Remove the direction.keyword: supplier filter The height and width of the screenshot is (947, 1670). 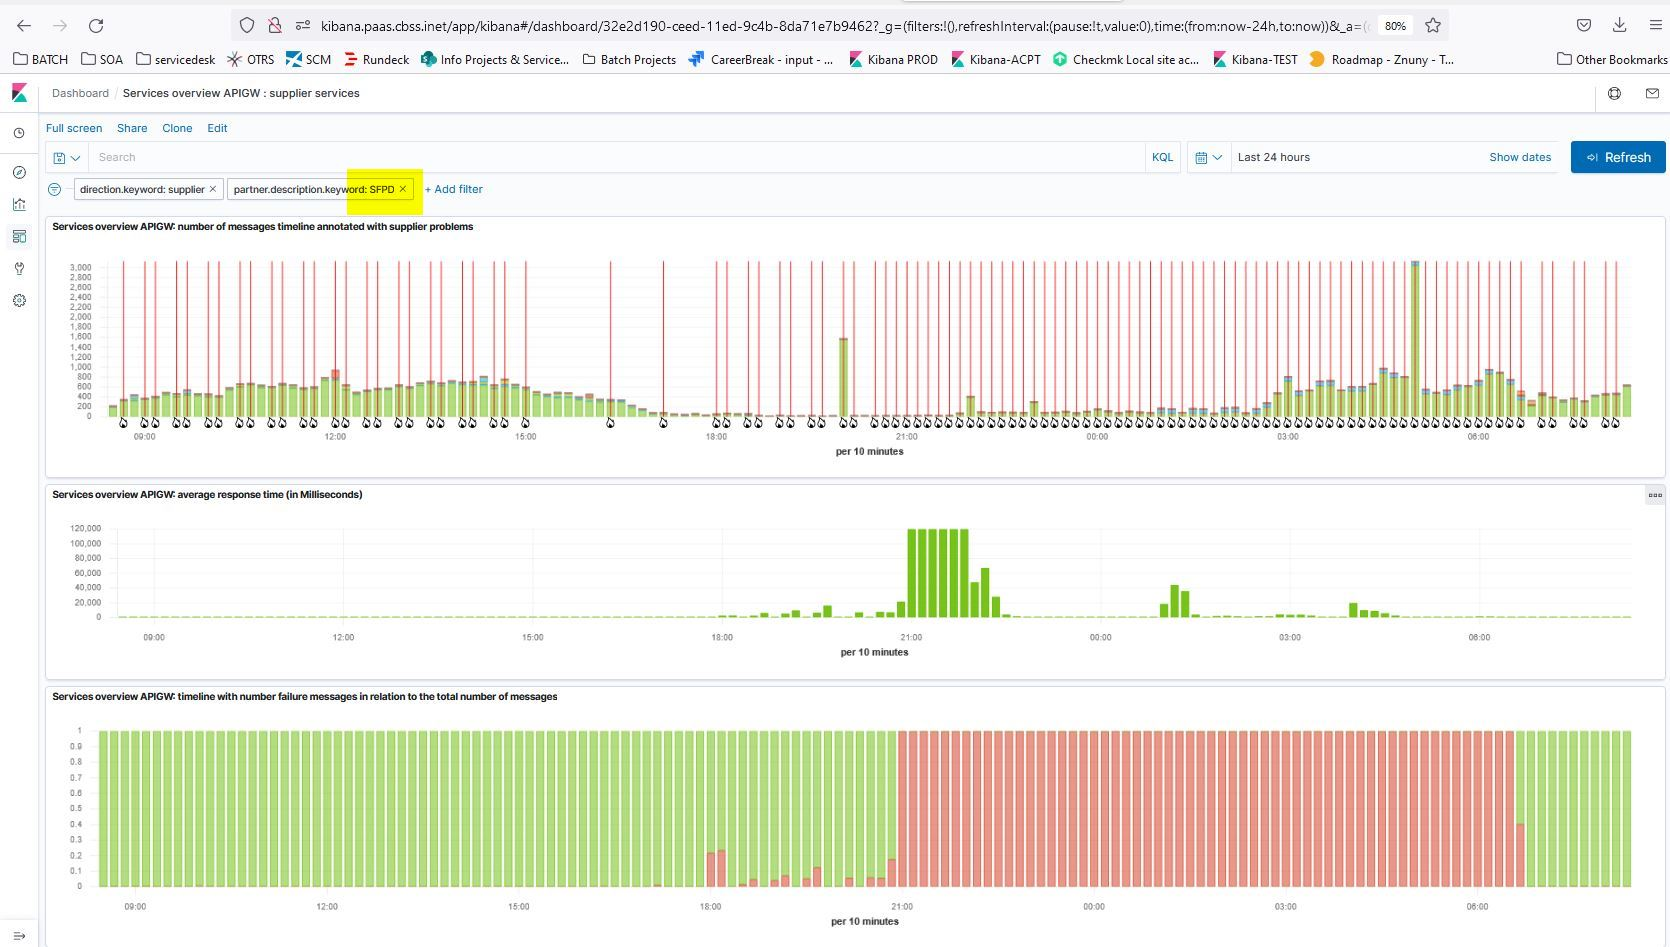[x=213, y=189]
